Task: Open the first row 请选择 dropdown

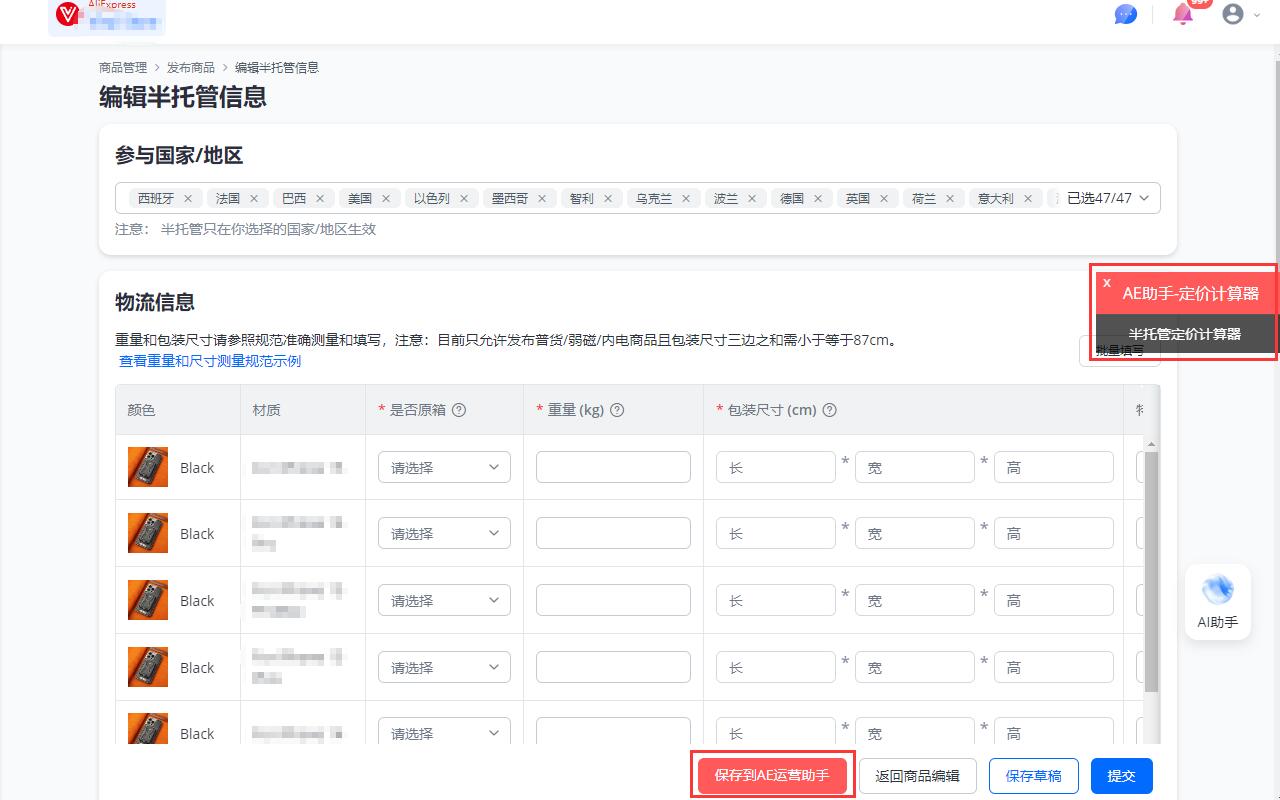Action: tap(444, 467)
